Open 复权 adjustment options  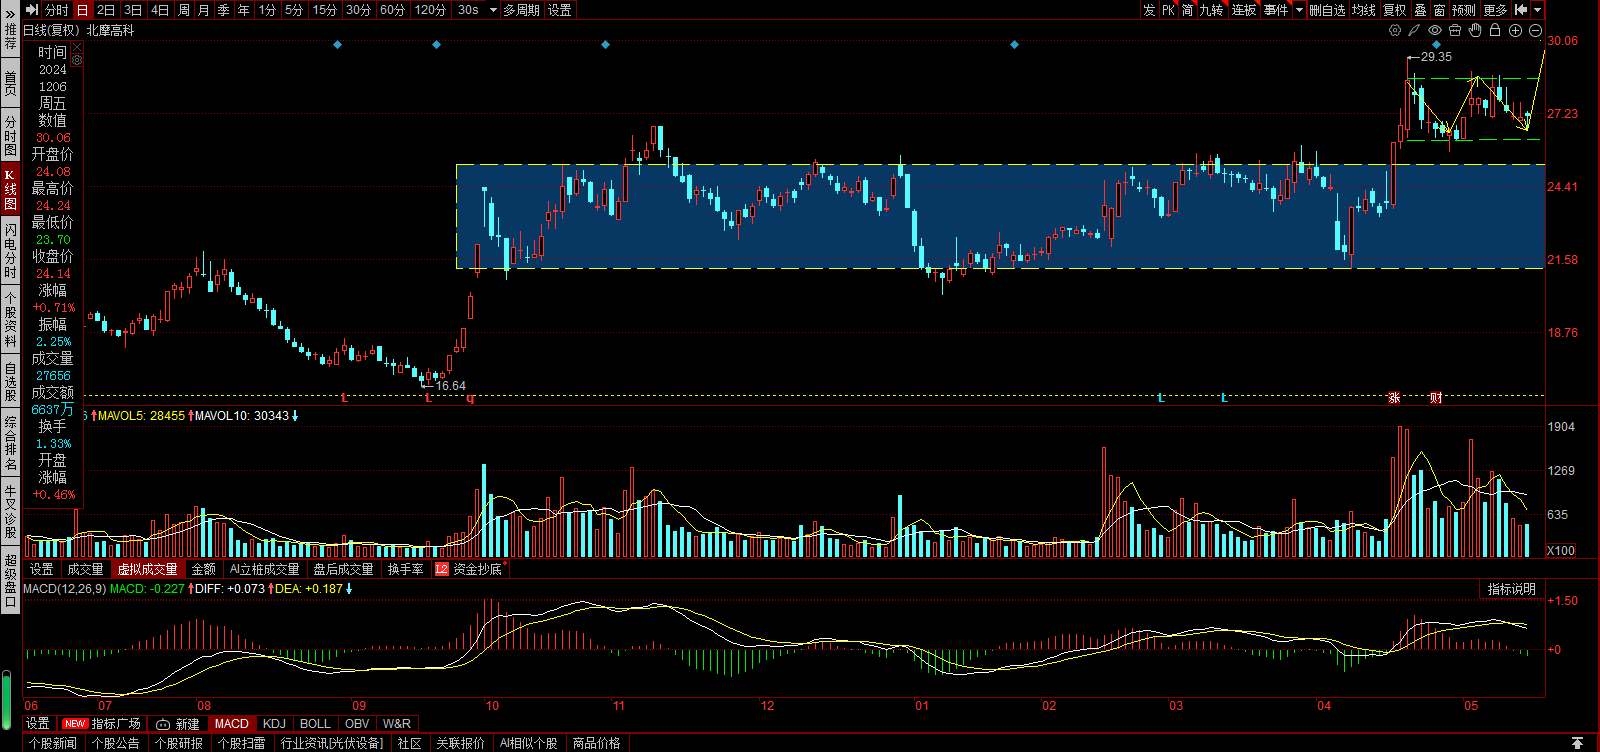point(1395,9)
